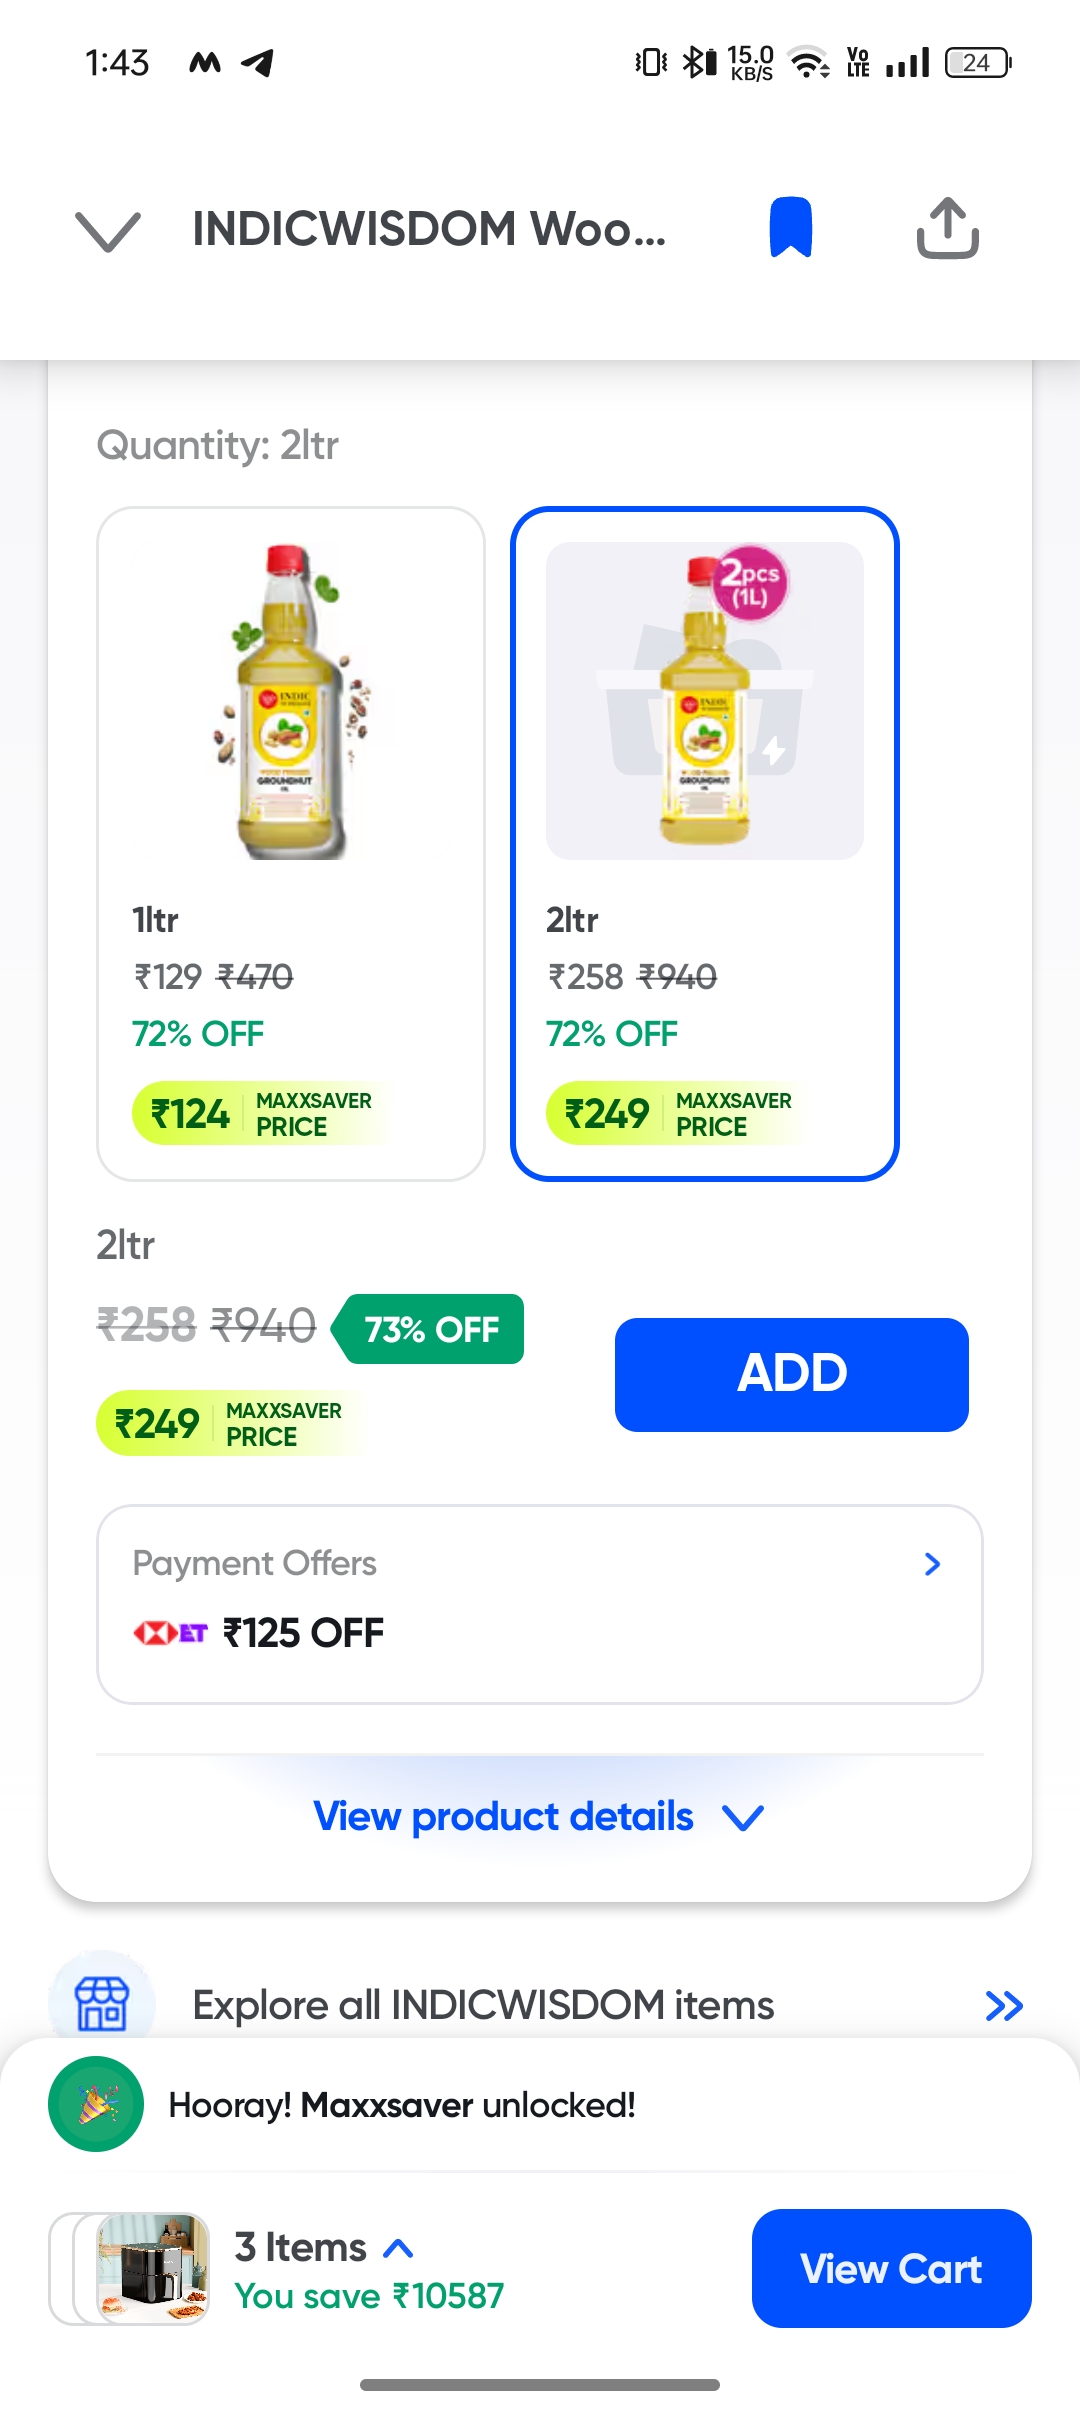This screenshot has height=2412, width=1080.
Task: Open the Explore all INDICWISDOM items link
Action: 483,2005
